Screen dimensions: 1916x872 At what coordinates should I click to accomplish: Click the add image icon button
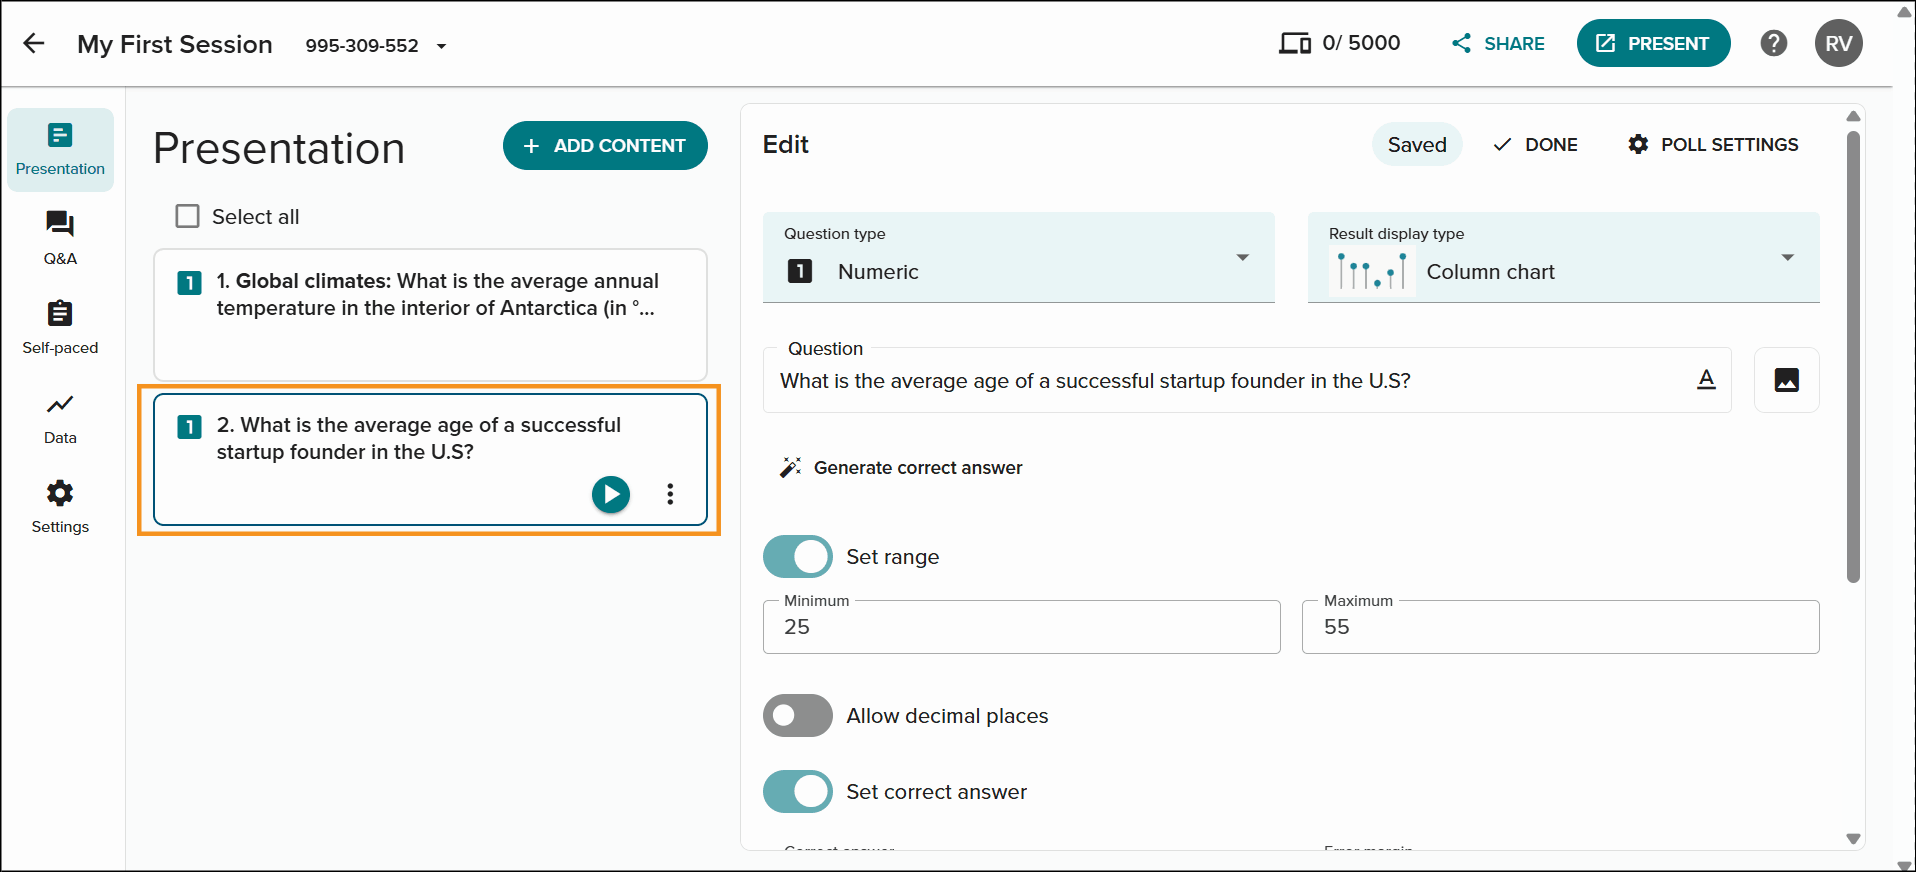tap(1786, 380)
